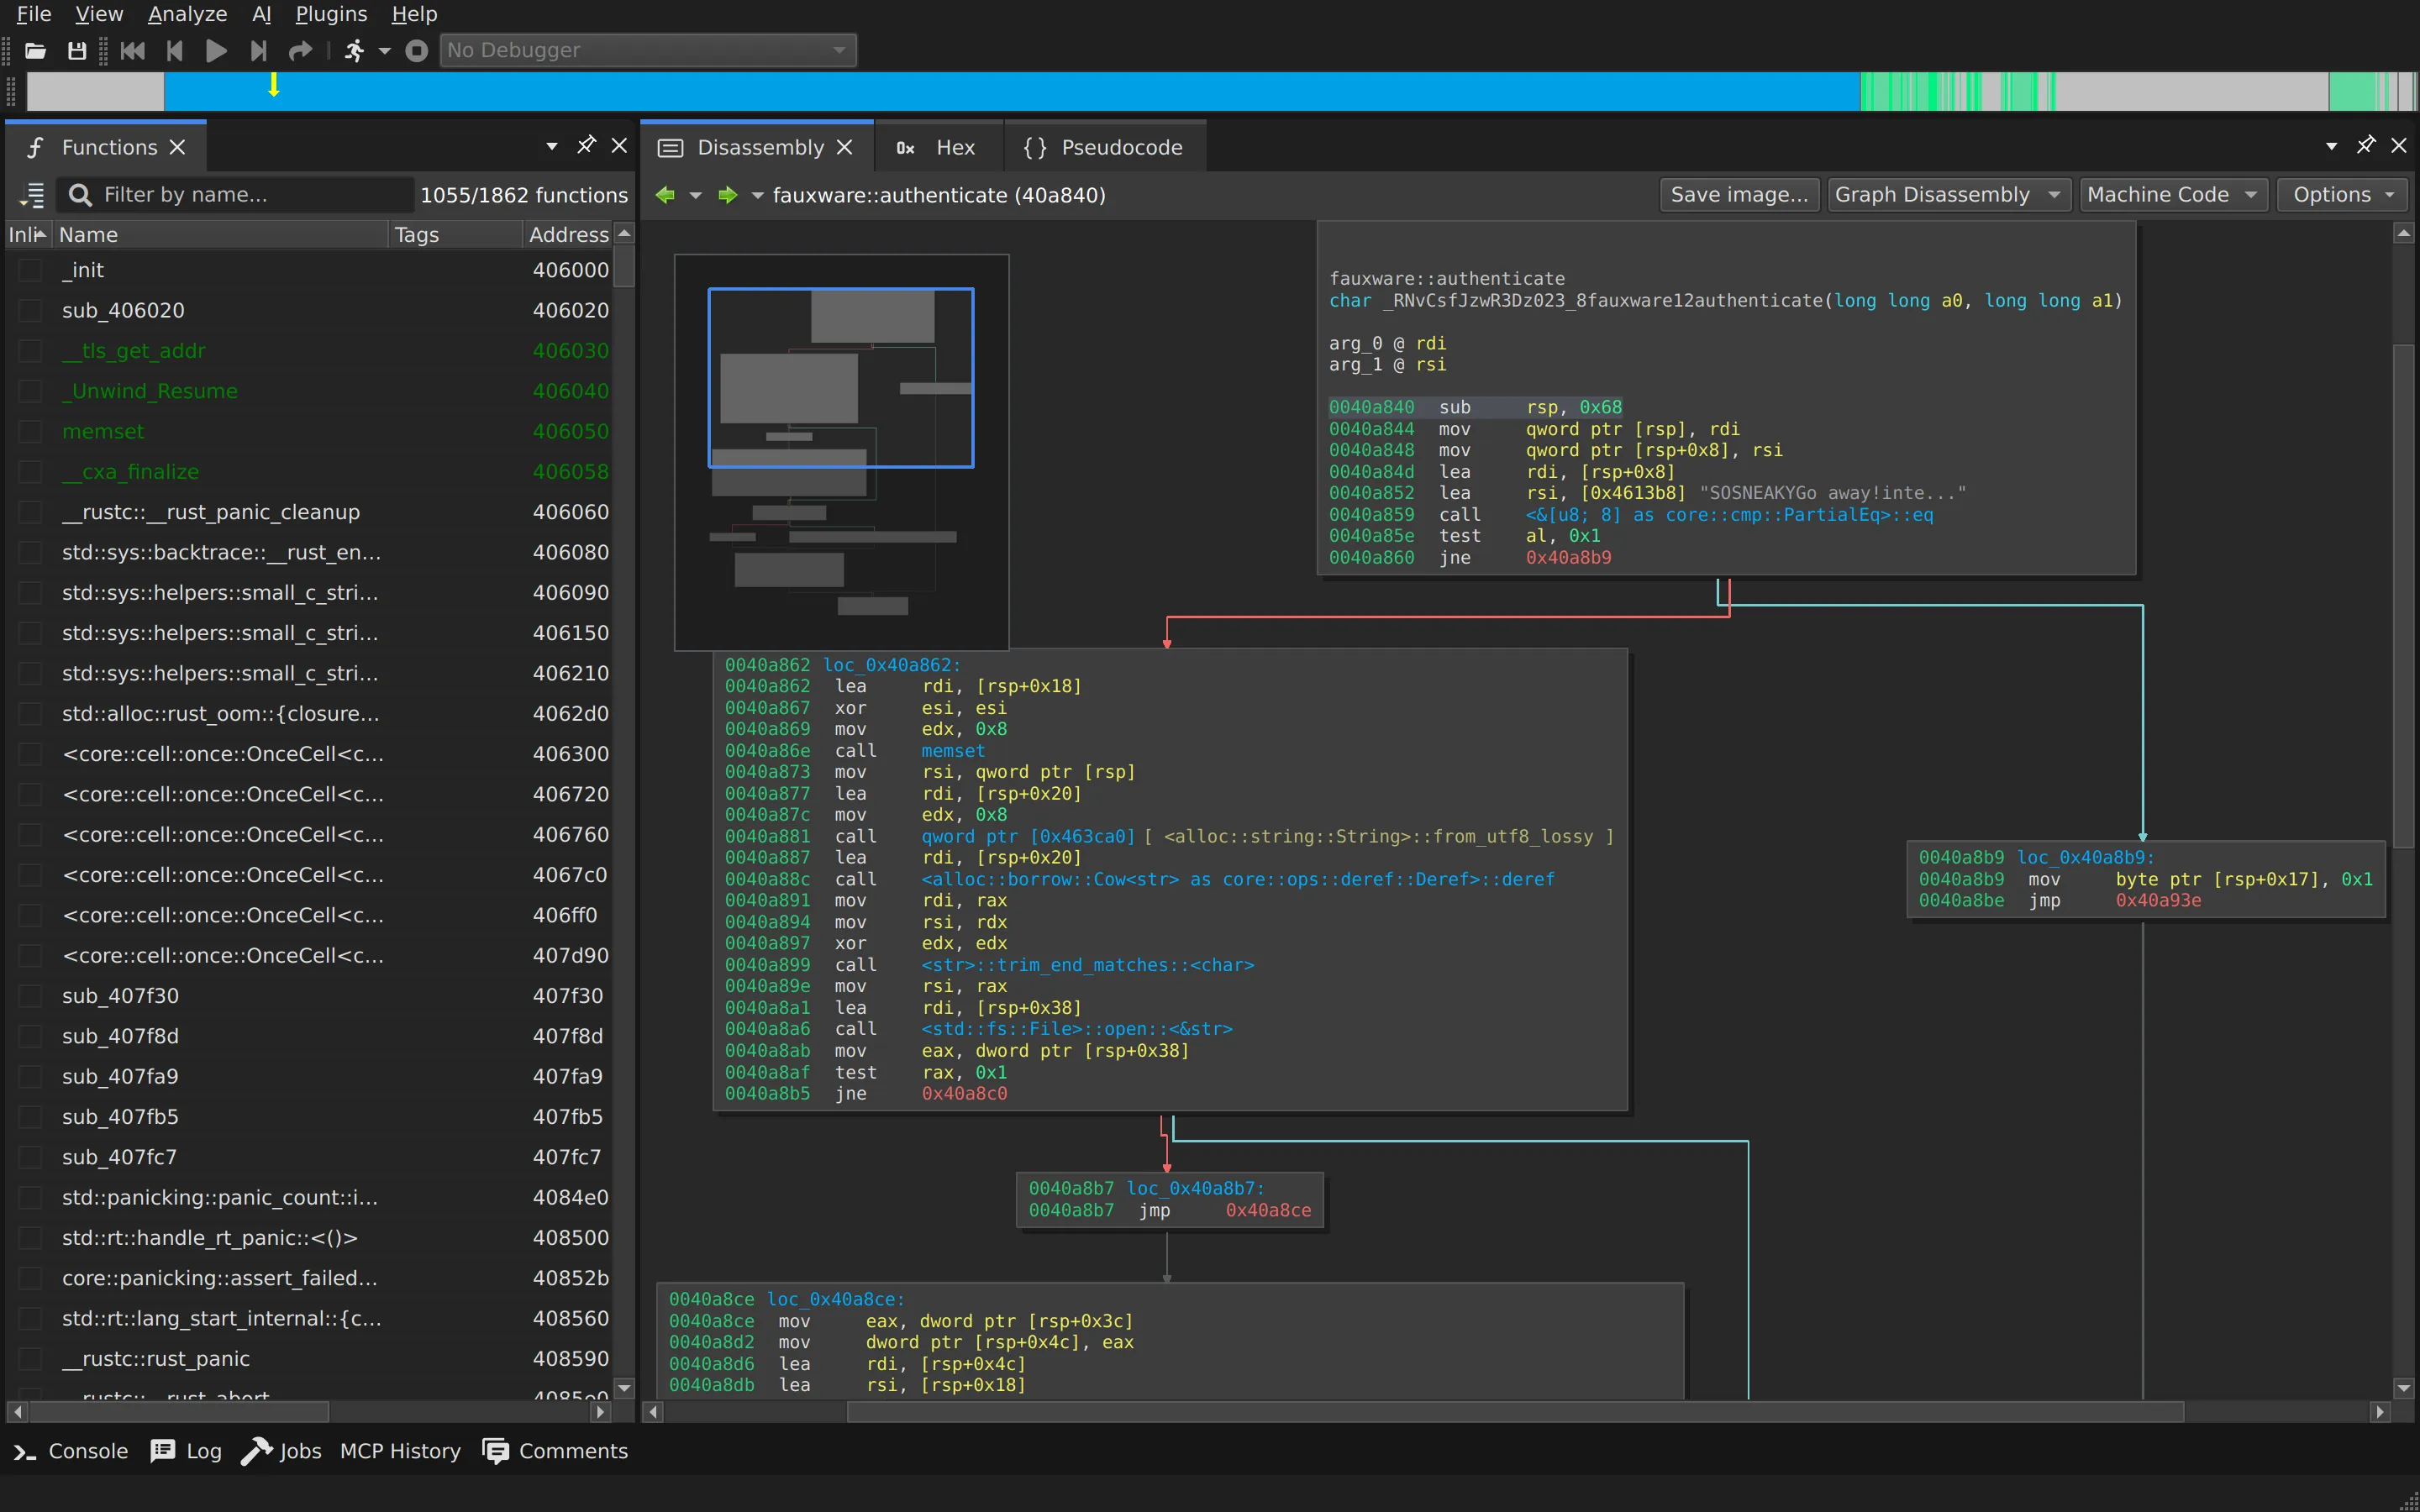Image resolution: width=2420 pixels, height=1512 pixels.
Task: Open the dropdown arrow beside the run icon
Action: (384, 50)
